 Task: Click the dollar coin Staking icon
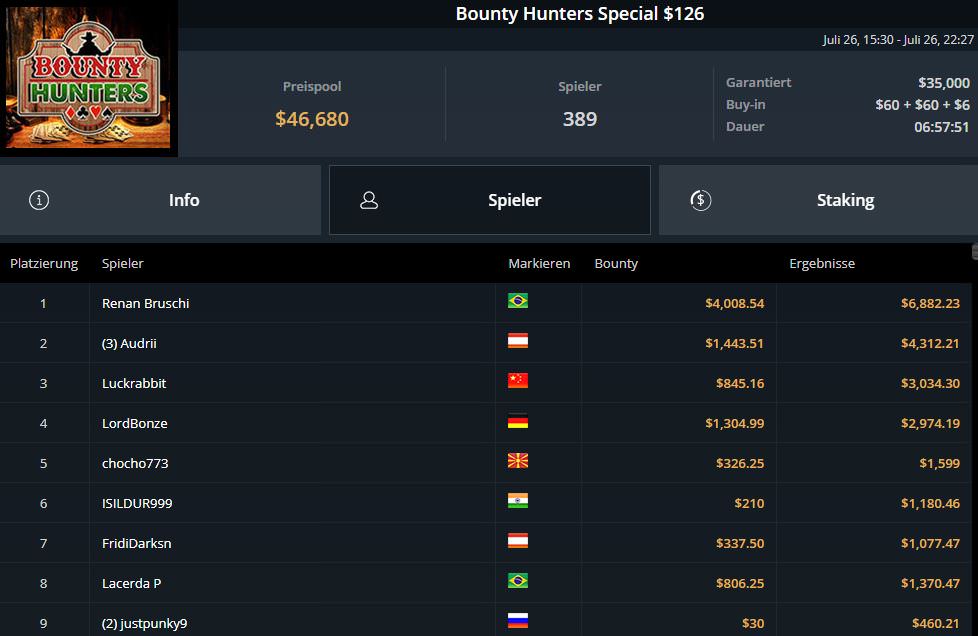point(700,200)
